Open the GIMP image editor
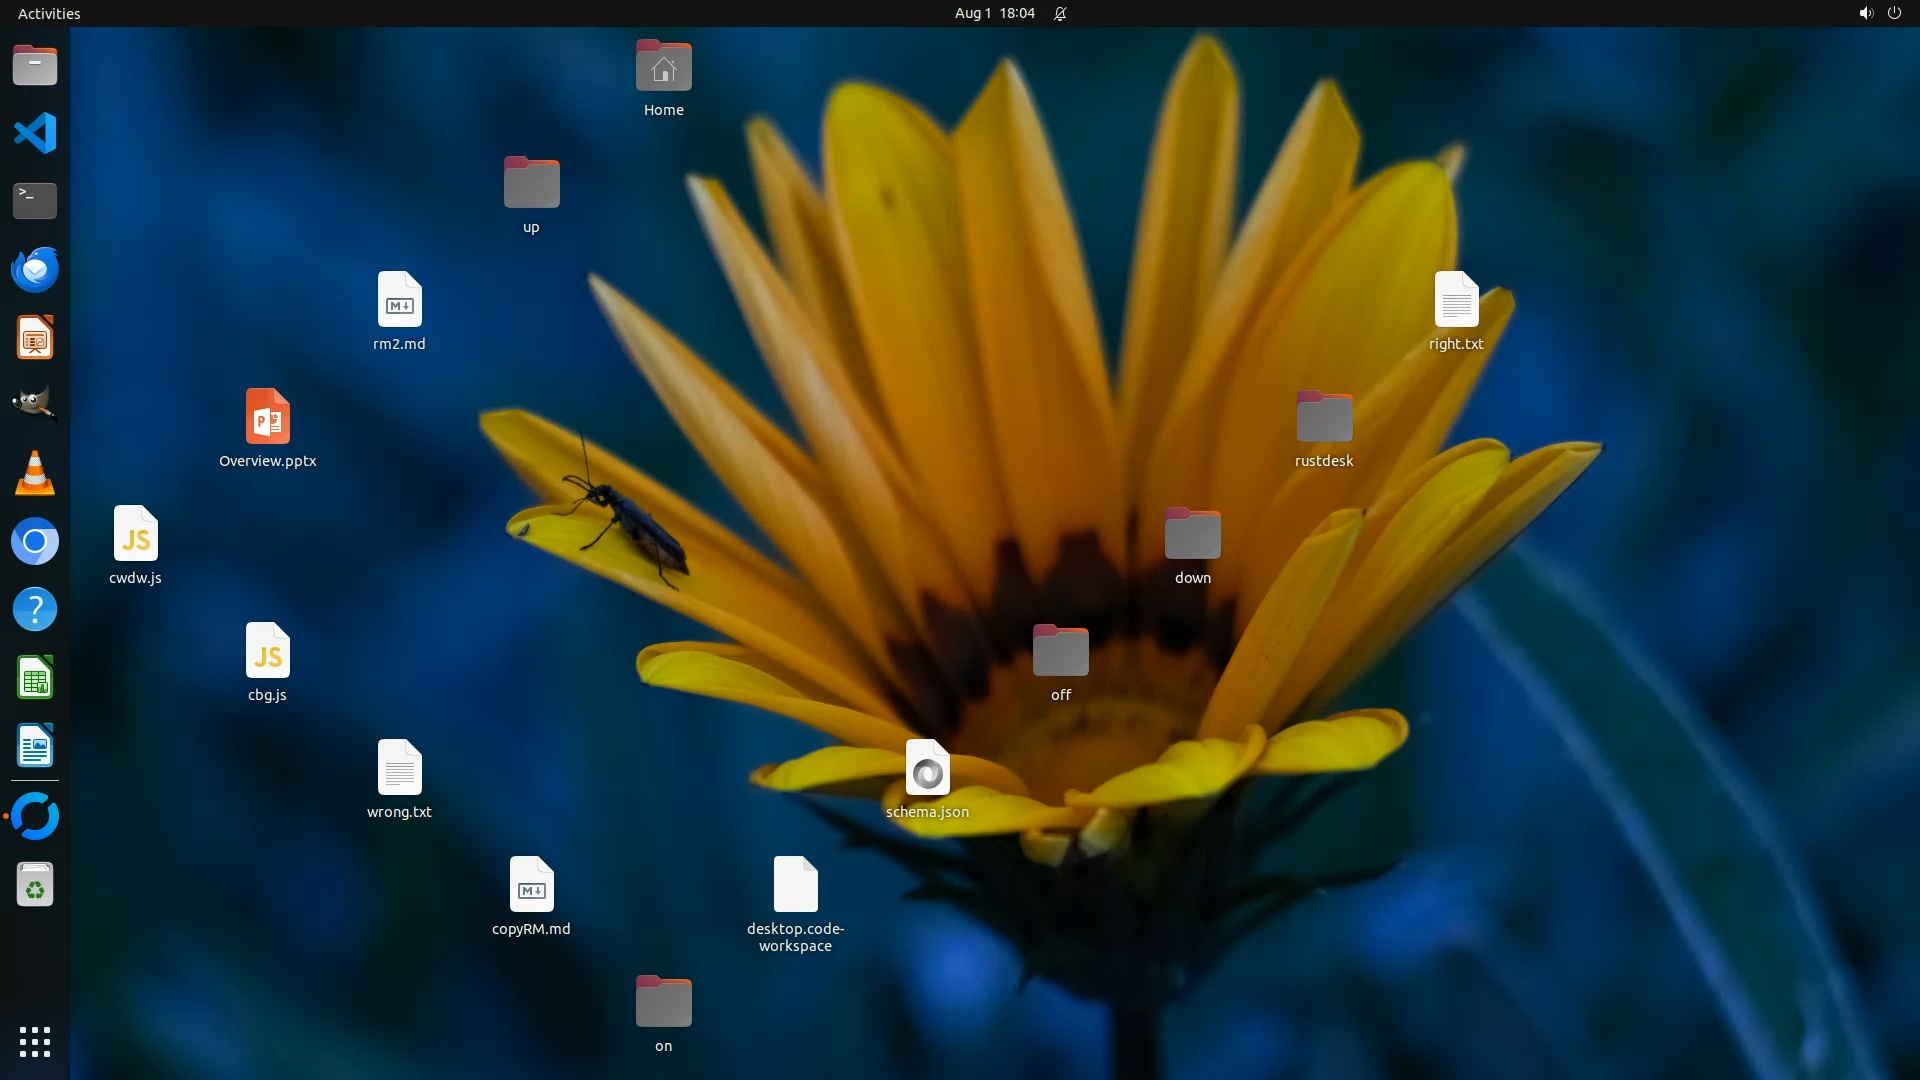This screenshot has width=1920, height=1080. (x=35, y=405)
